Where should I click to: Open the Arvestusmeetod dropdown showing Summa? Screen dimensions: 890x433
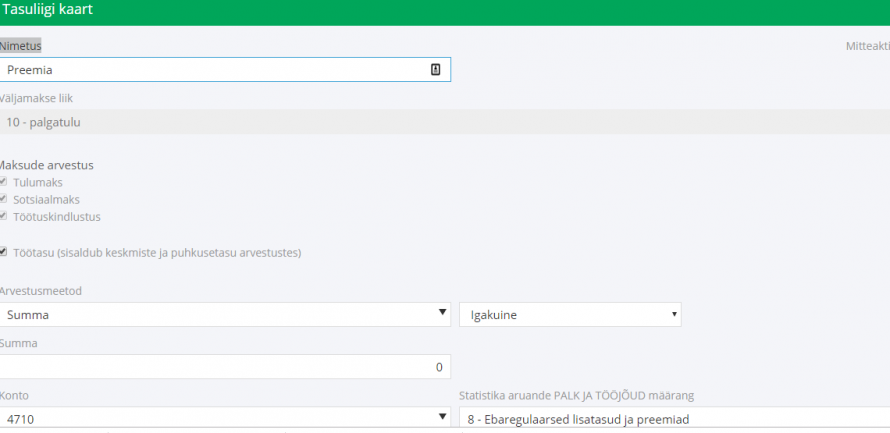click(x=225, y=315)
